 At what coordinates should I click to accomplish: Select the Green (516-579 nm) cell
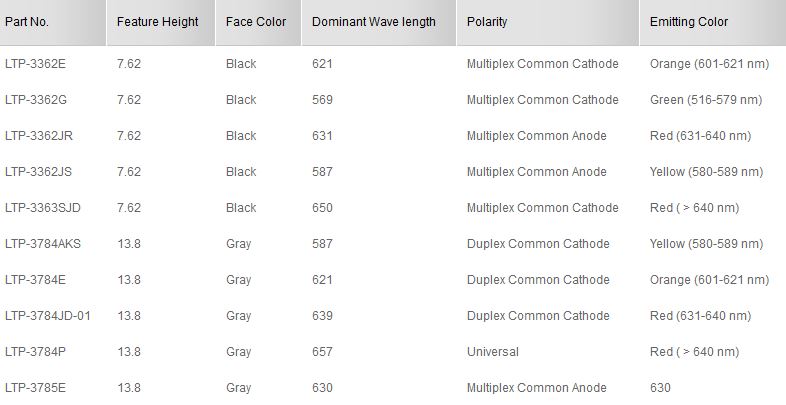[x=704, y=100]
